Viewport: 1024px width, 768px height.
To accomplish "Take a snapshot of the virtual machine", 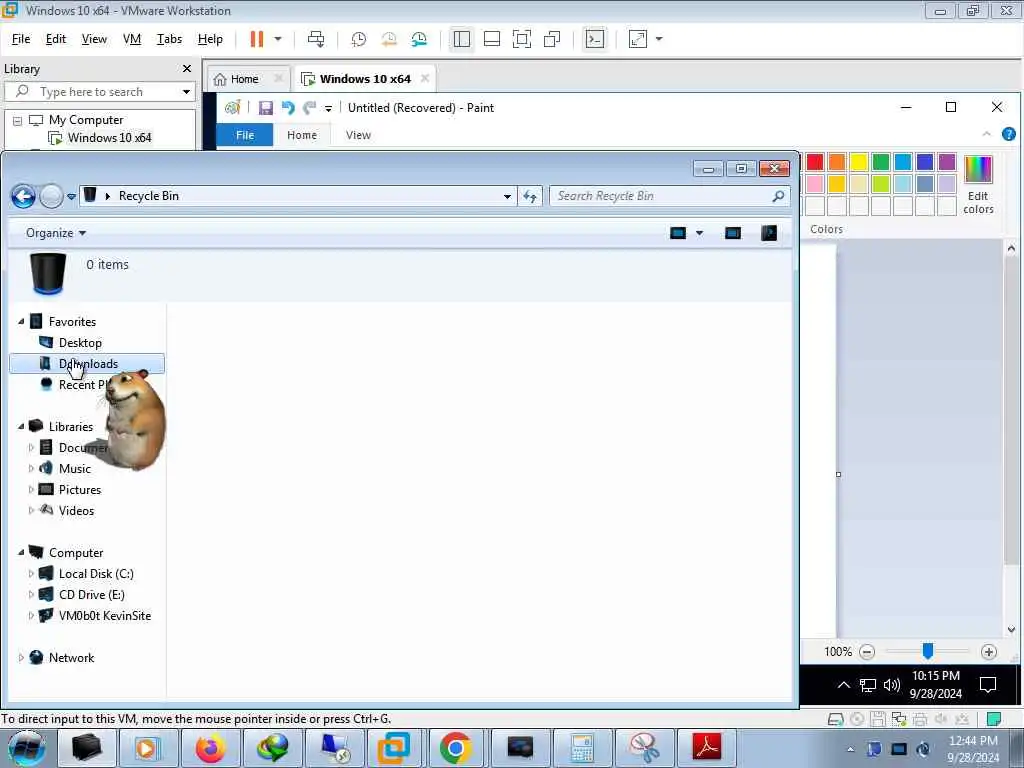I will [x=359, y=39].
